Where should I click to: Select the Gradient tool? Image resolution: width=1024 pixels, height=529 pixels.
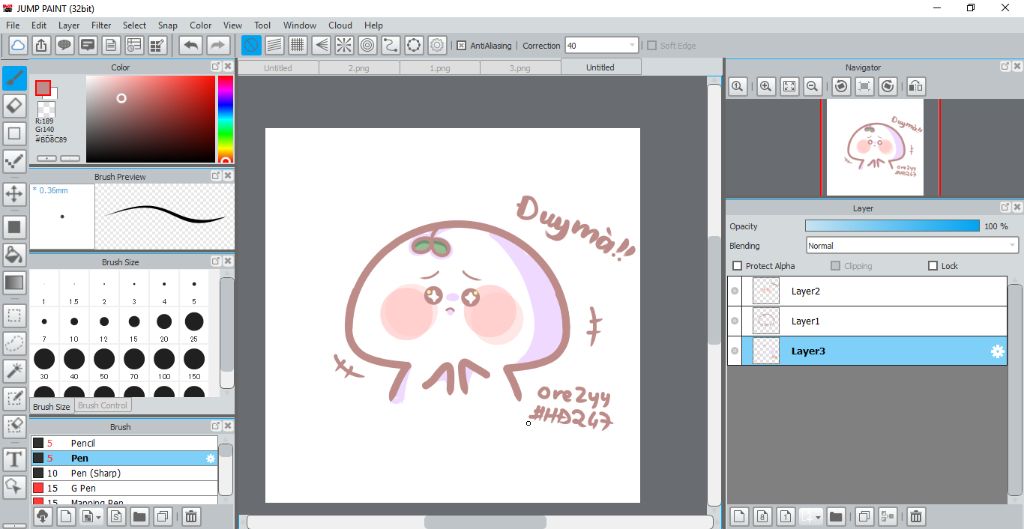(14, 283)
